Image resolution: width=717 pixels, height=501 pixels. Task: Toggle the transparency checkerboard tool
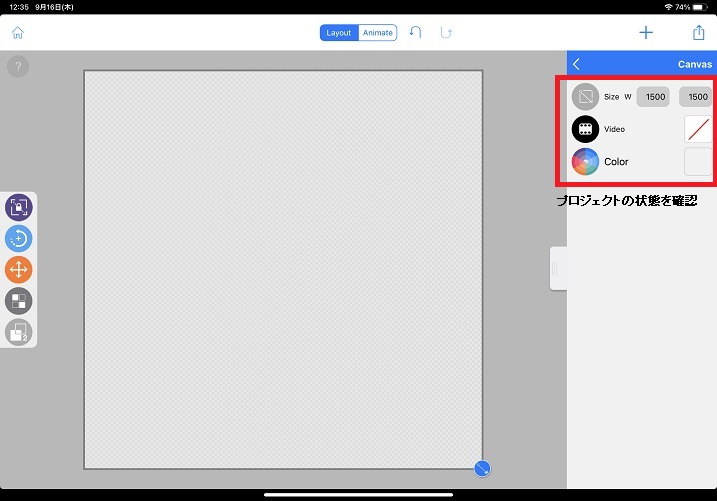19,301
